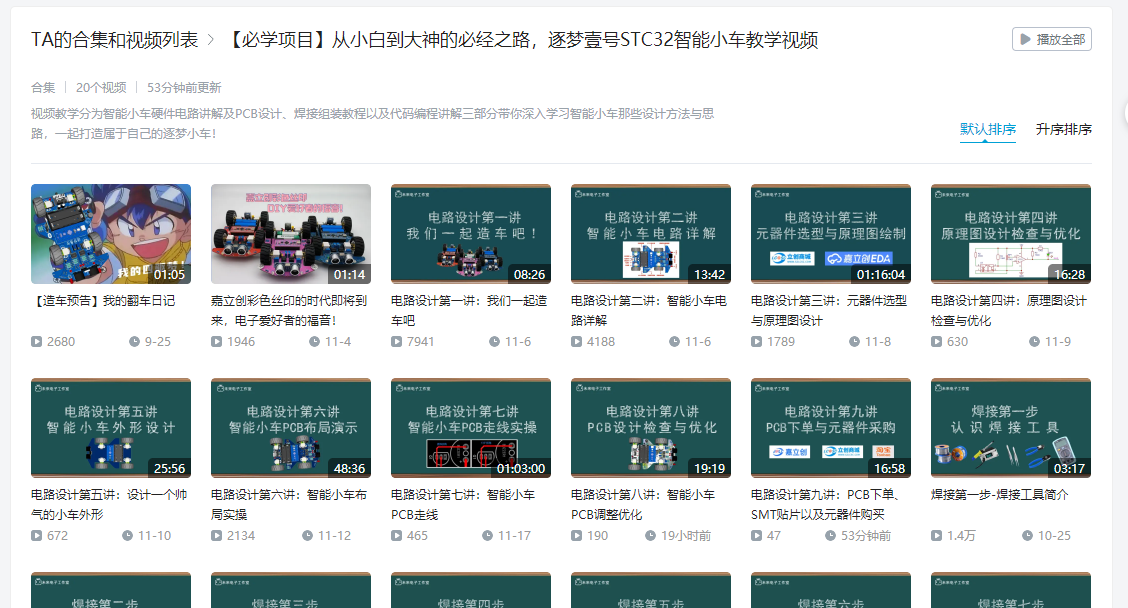Open TA的合集和视频列表 breadcrumb link
This screenshot has width=1128, height=608.
[114, 40]
